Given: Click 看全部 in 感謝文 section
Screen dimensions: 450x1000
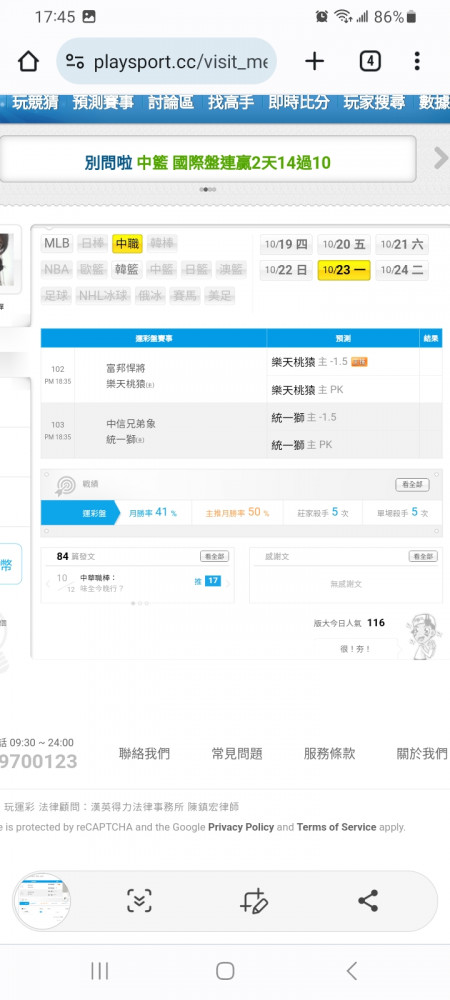Looking at the screenshot, I should 423,557.
